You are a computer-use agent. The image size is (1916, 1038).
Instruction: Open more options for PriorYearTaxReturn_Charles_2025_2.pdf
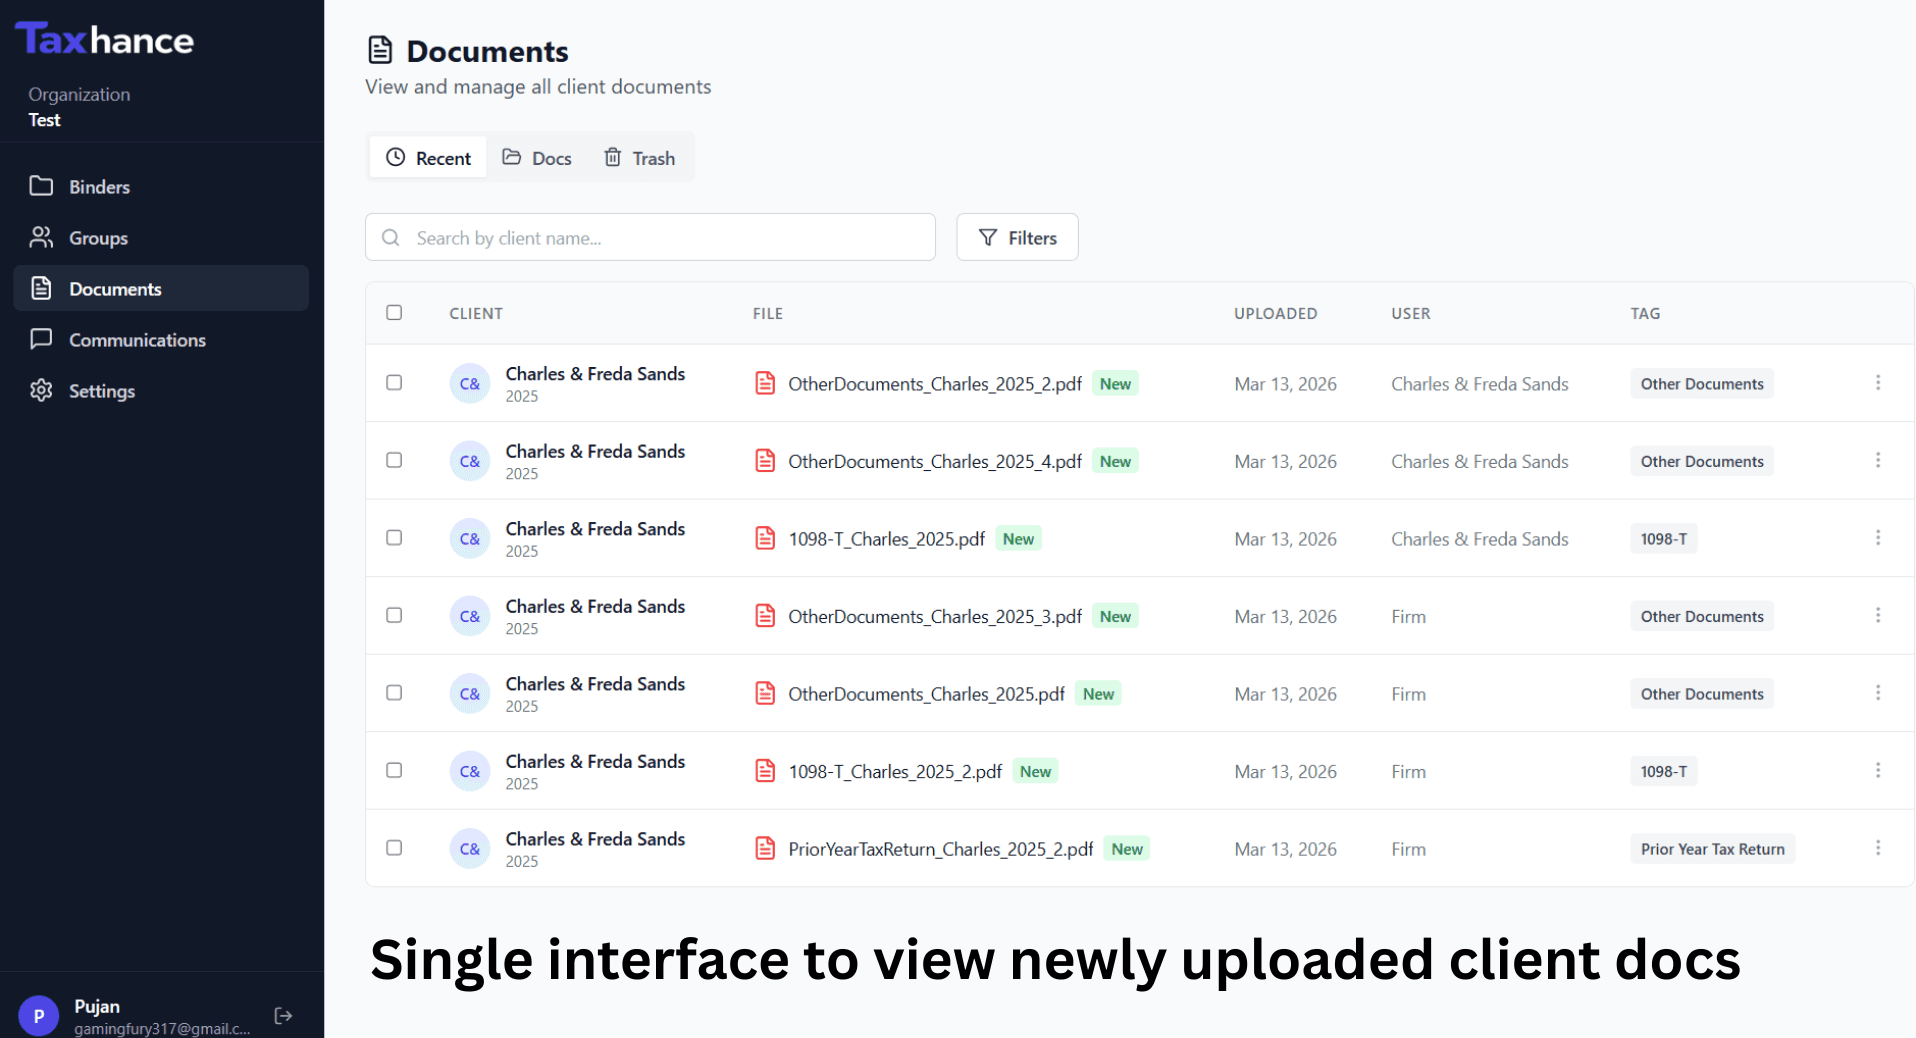point(1878,848)
